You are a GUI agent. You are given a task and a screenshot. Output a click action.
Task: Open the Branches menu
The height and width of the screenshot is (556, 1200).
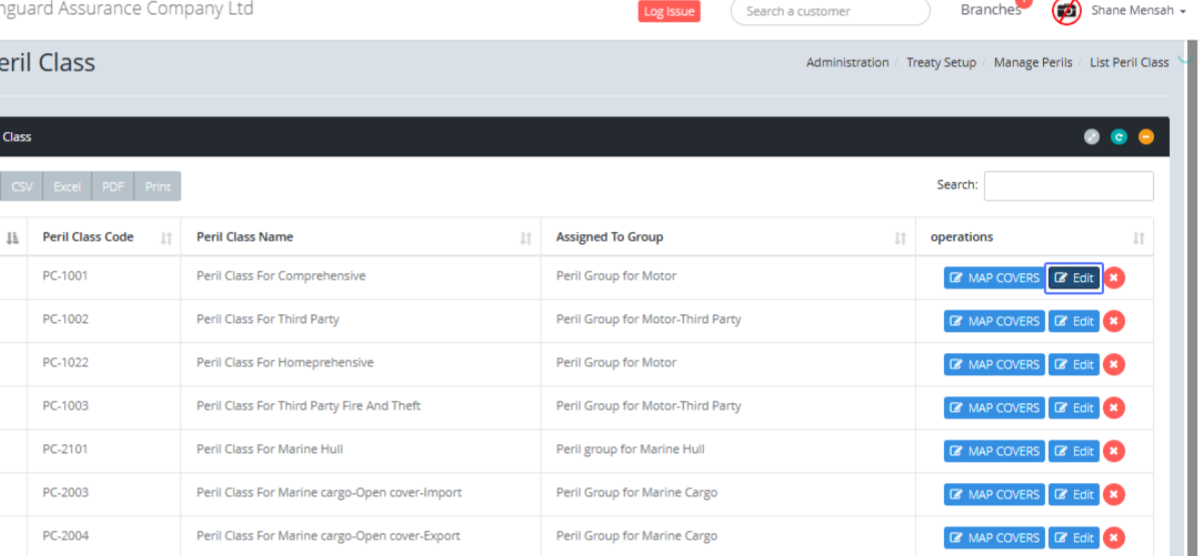991,10
